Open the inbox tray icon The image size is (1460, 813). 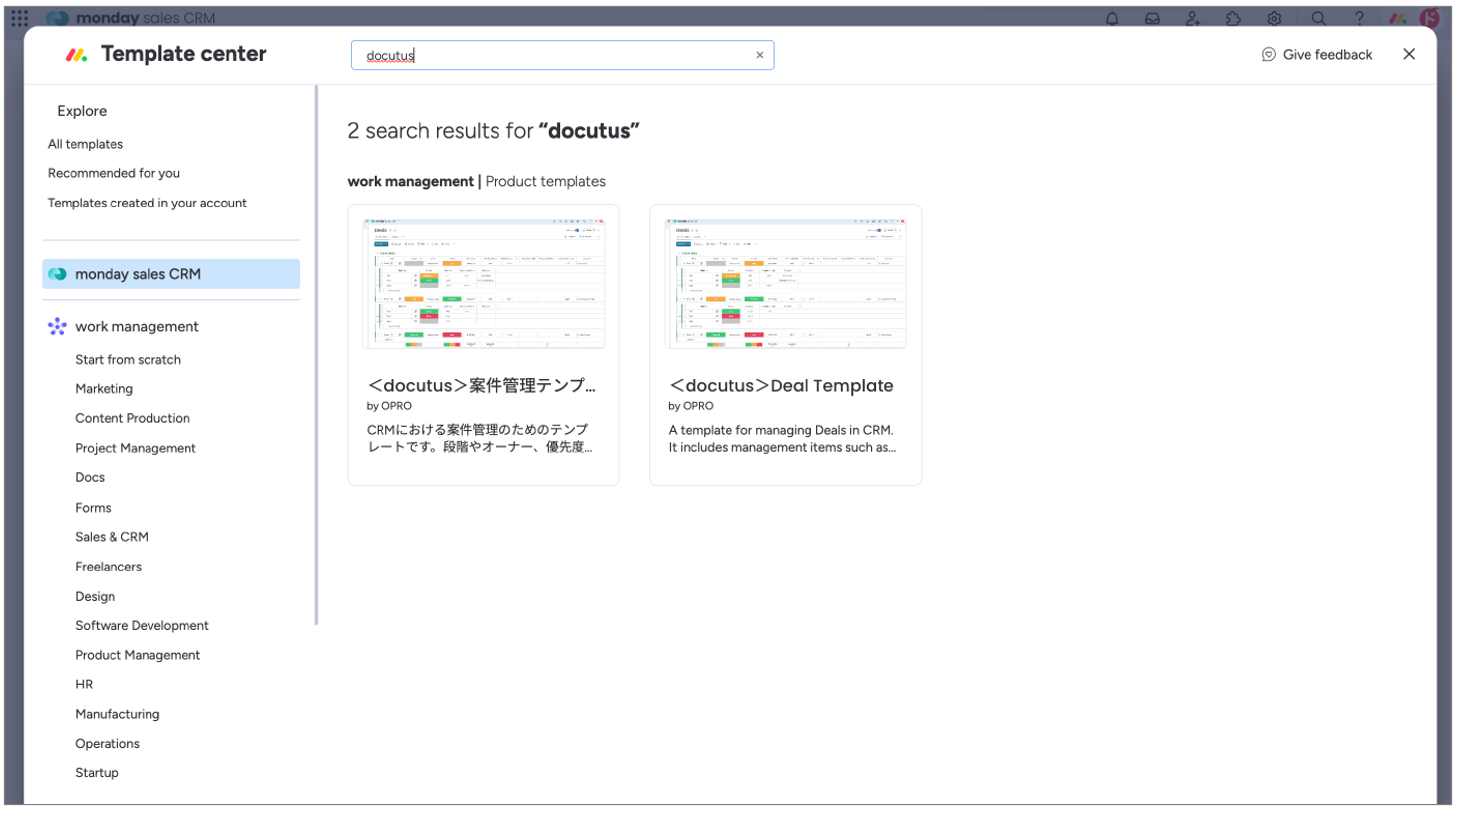[x=1152, y=18]
